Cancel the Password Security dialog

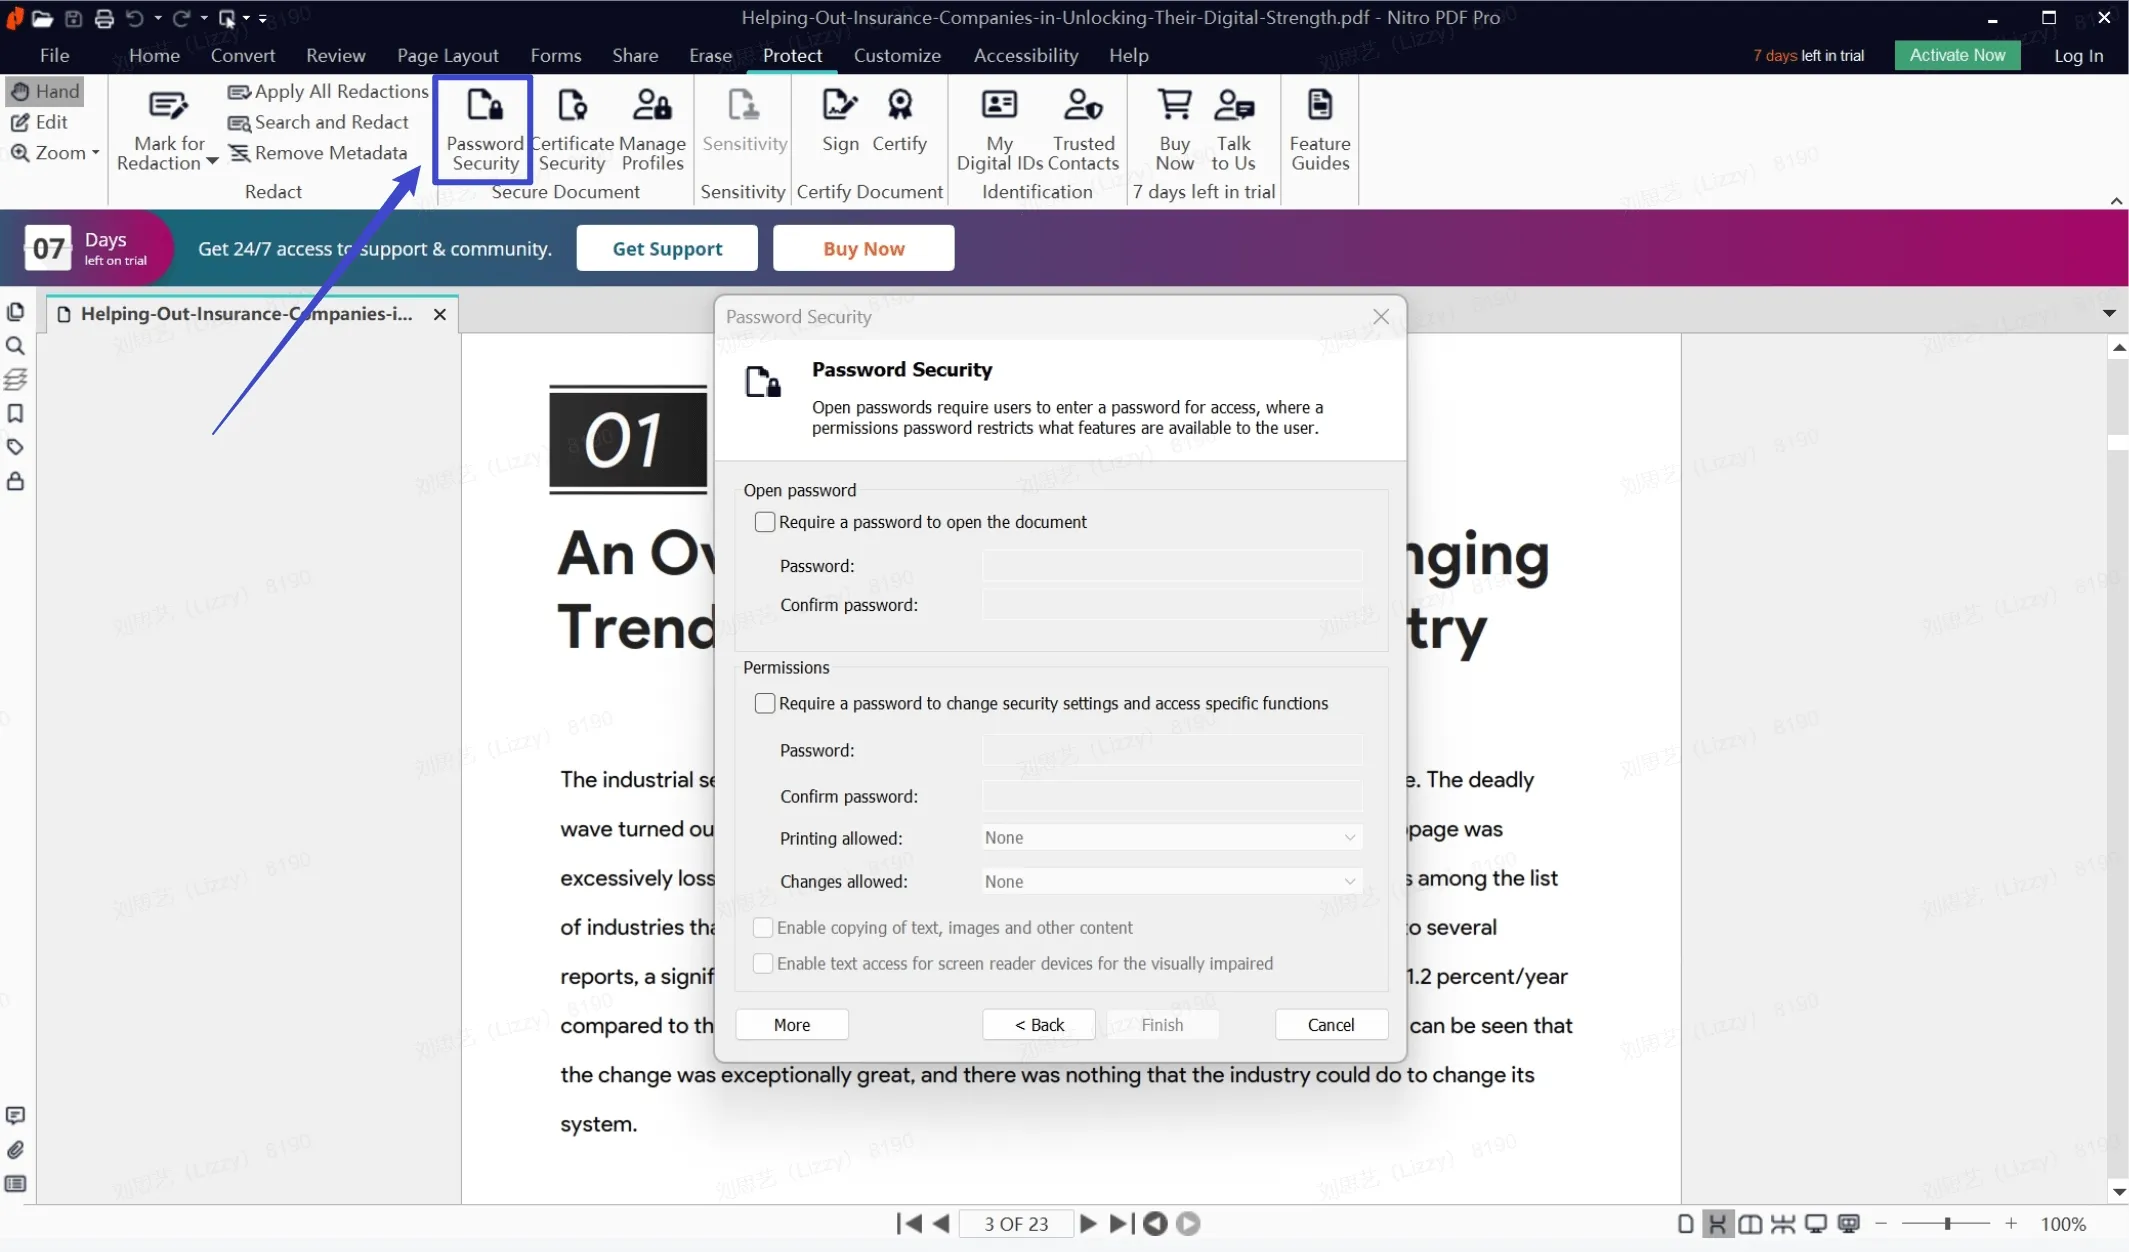[1331, 1024]
